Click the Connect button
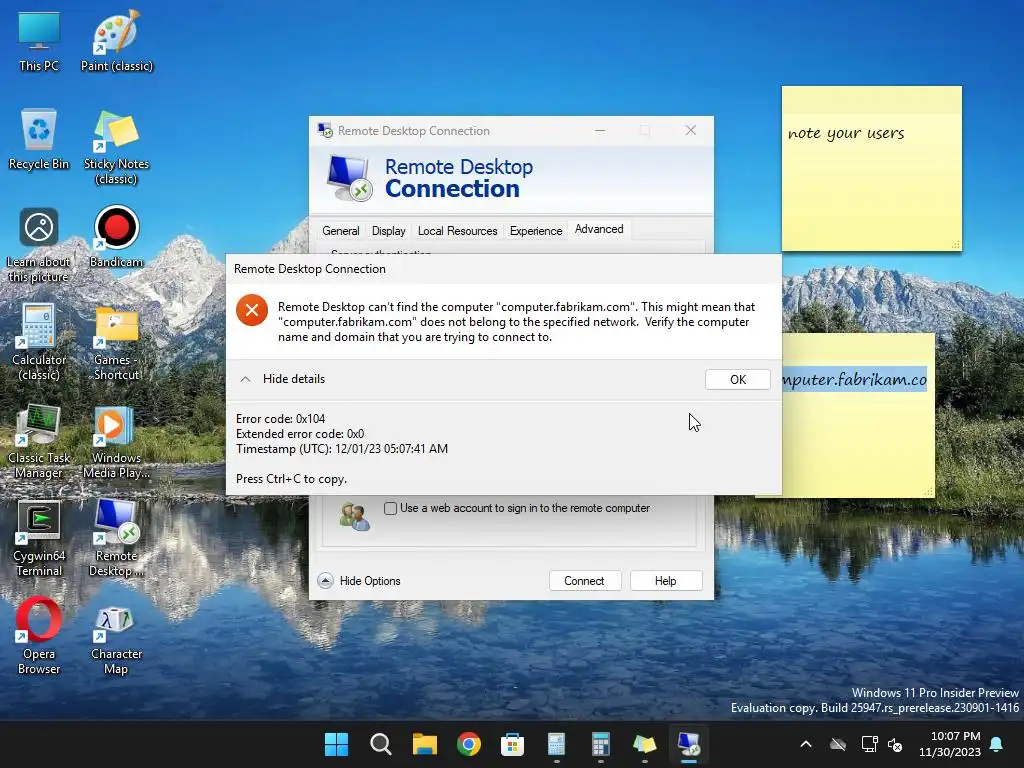Screen dimensions: 1024x768 [584, 581]
